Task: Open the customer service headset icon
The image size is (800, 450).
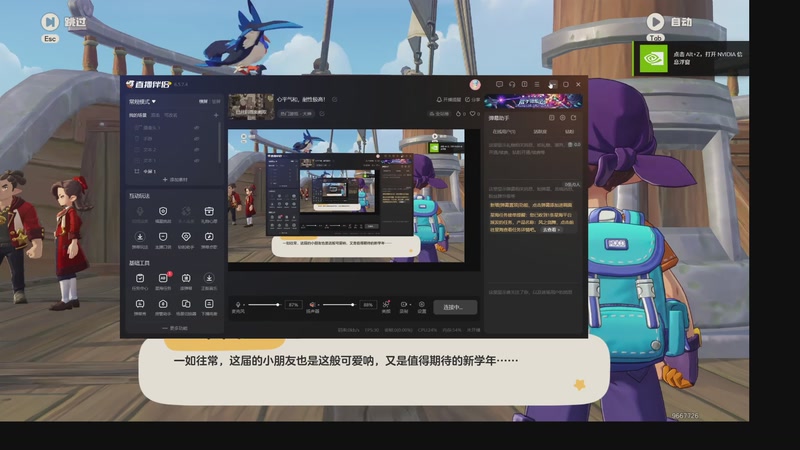Action: click(512, 84)
